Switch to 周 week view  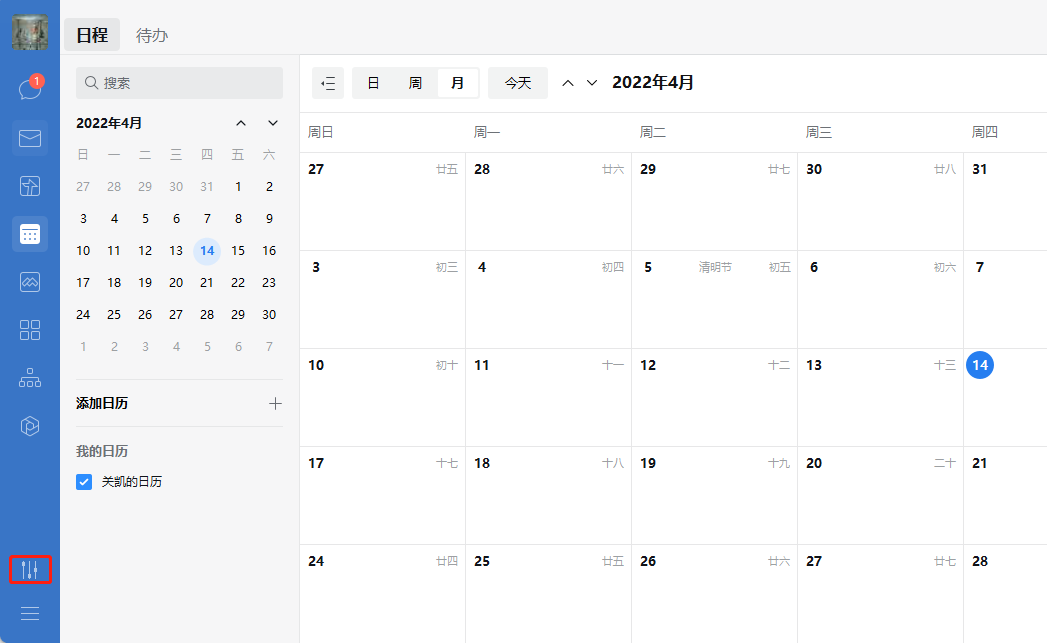[x=415, y=84]
